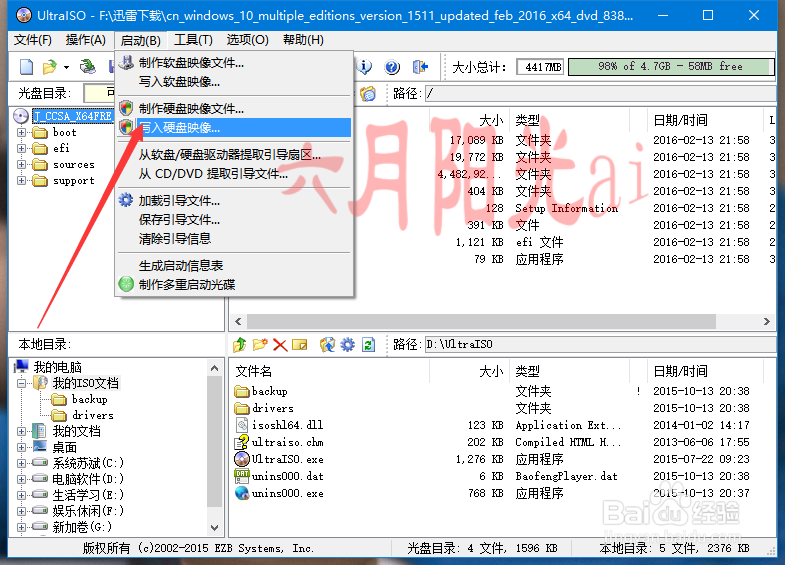
Task: Choose 制作多重启动光碟 menu entry
Action: coord(234,285)
